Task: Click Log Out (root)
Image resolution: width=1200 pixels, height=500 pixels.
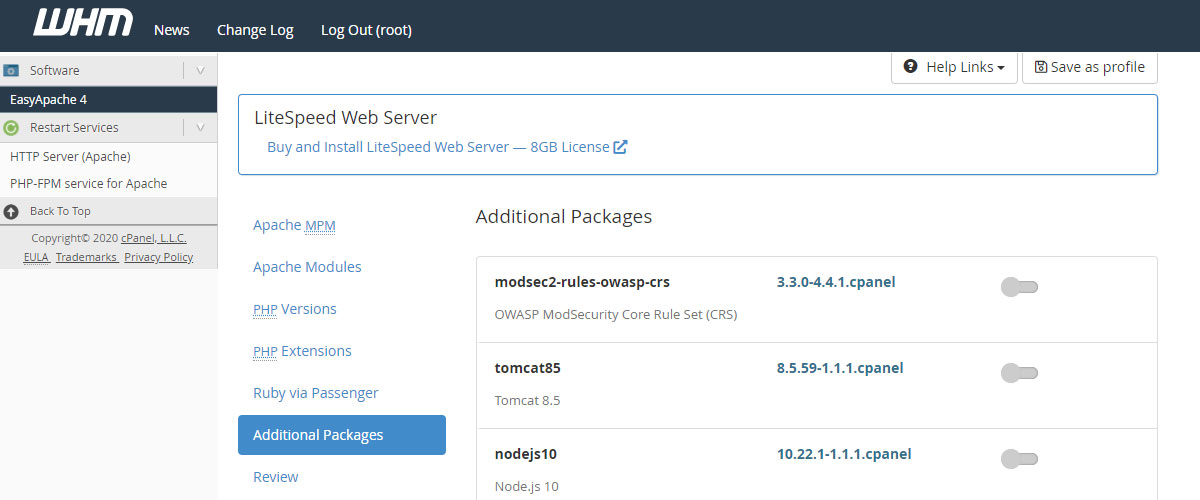Action: [366, 30]
